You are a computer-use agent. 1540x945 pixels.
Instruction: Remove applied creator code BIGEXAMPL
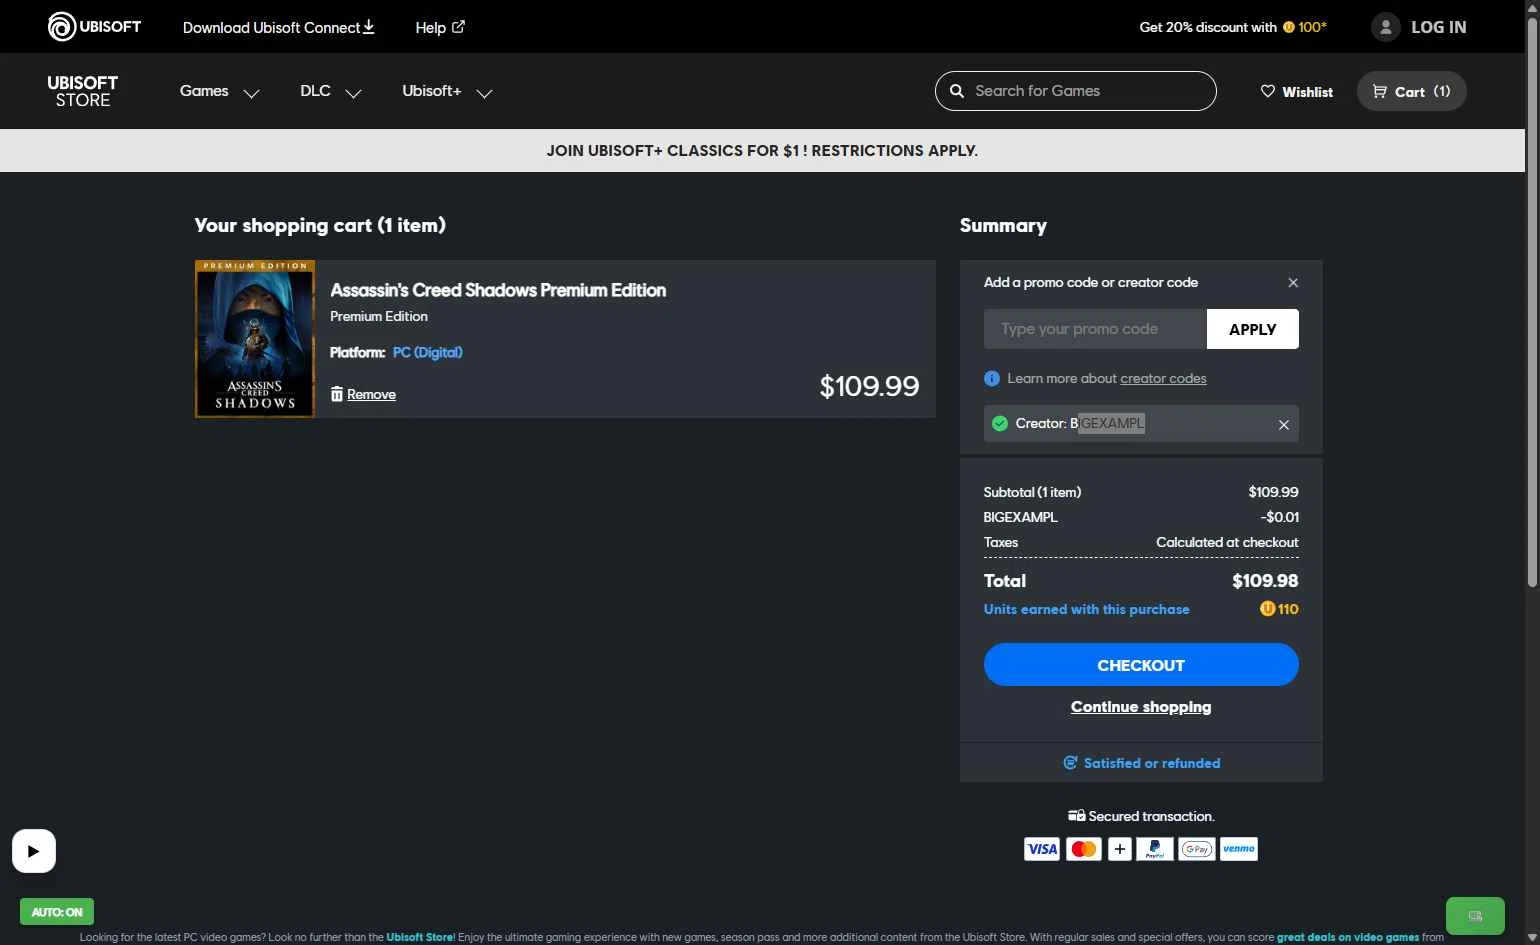click(1283, 425)
